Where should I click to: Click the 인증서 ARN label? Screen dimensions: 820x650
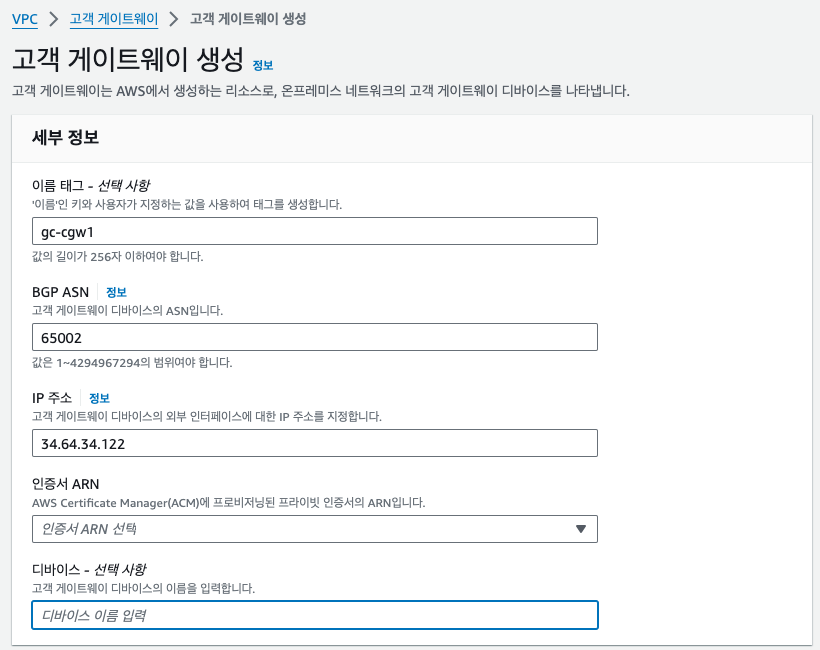coord(65,484)
